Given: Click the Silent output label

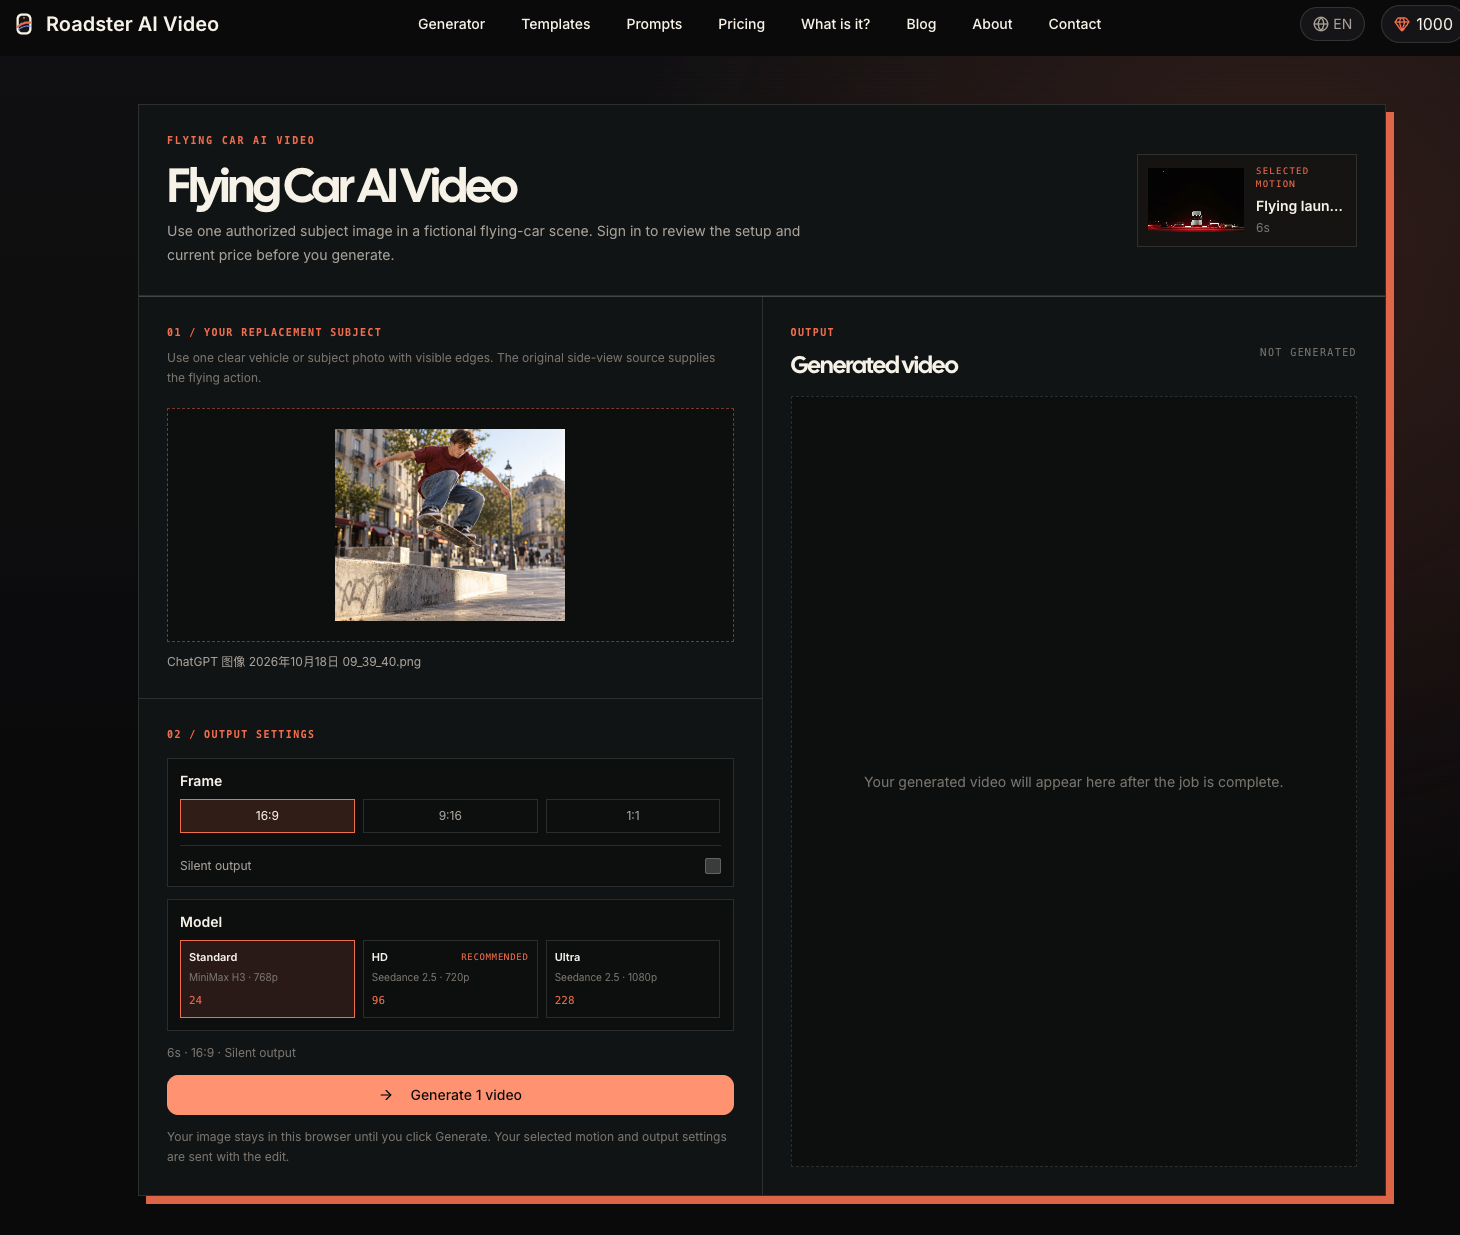Looking at the screenshot, I should [x=216, y=866].
